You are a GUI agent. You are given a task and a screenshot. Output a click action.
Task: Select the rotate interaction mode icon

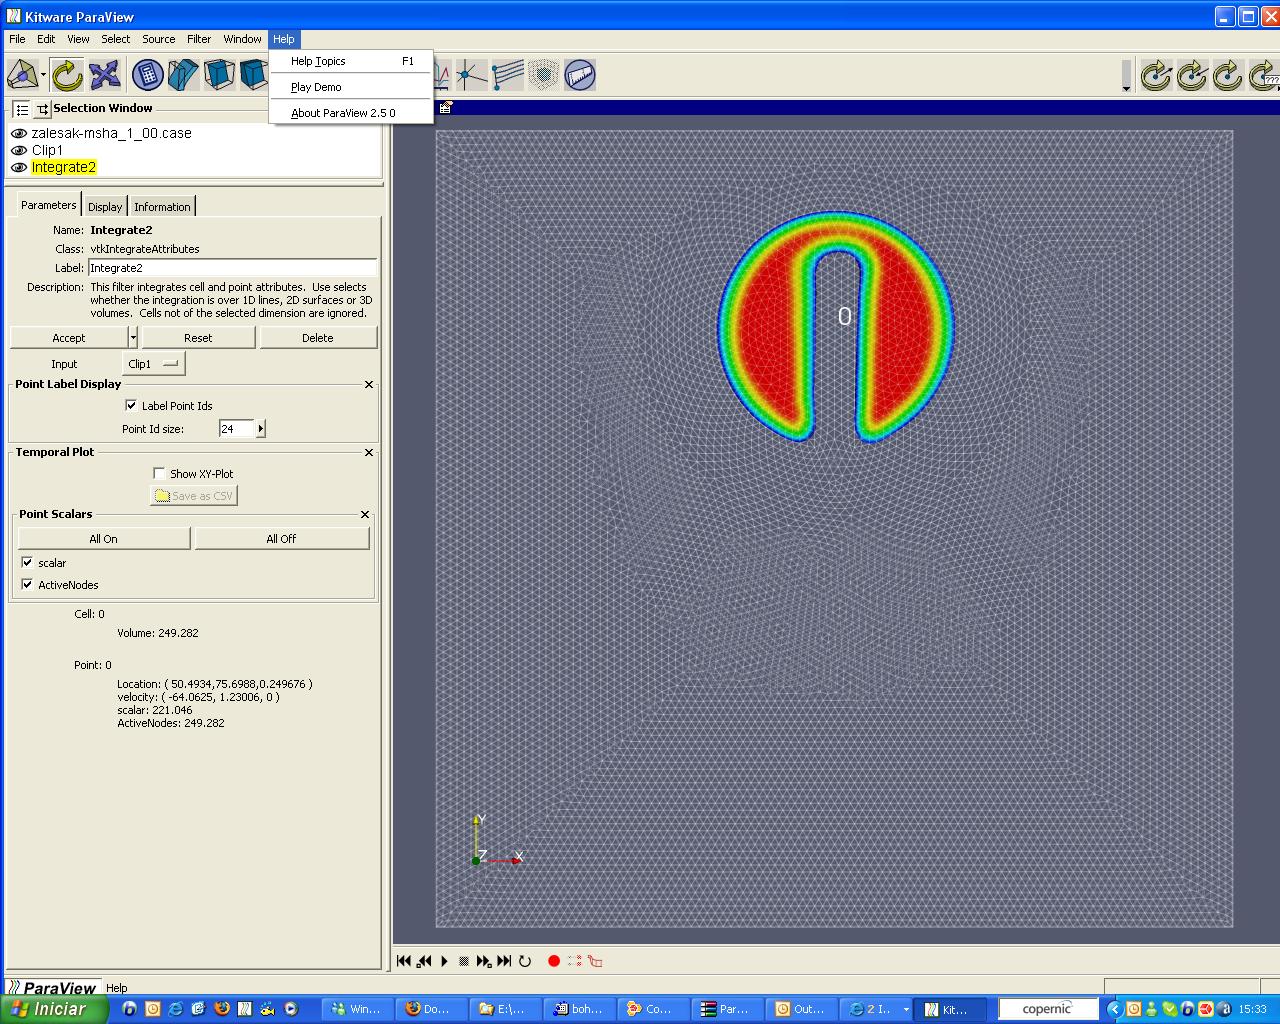click(x=67, y=74)
